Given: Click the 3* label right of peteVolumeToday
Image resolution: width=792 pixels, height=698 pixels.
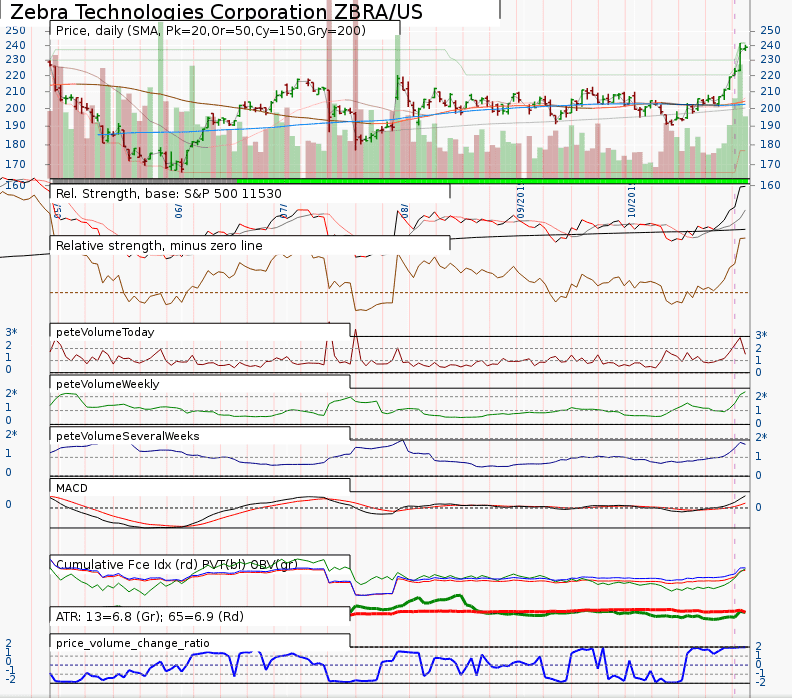Looking at the screenshot, I should (761, 335).
